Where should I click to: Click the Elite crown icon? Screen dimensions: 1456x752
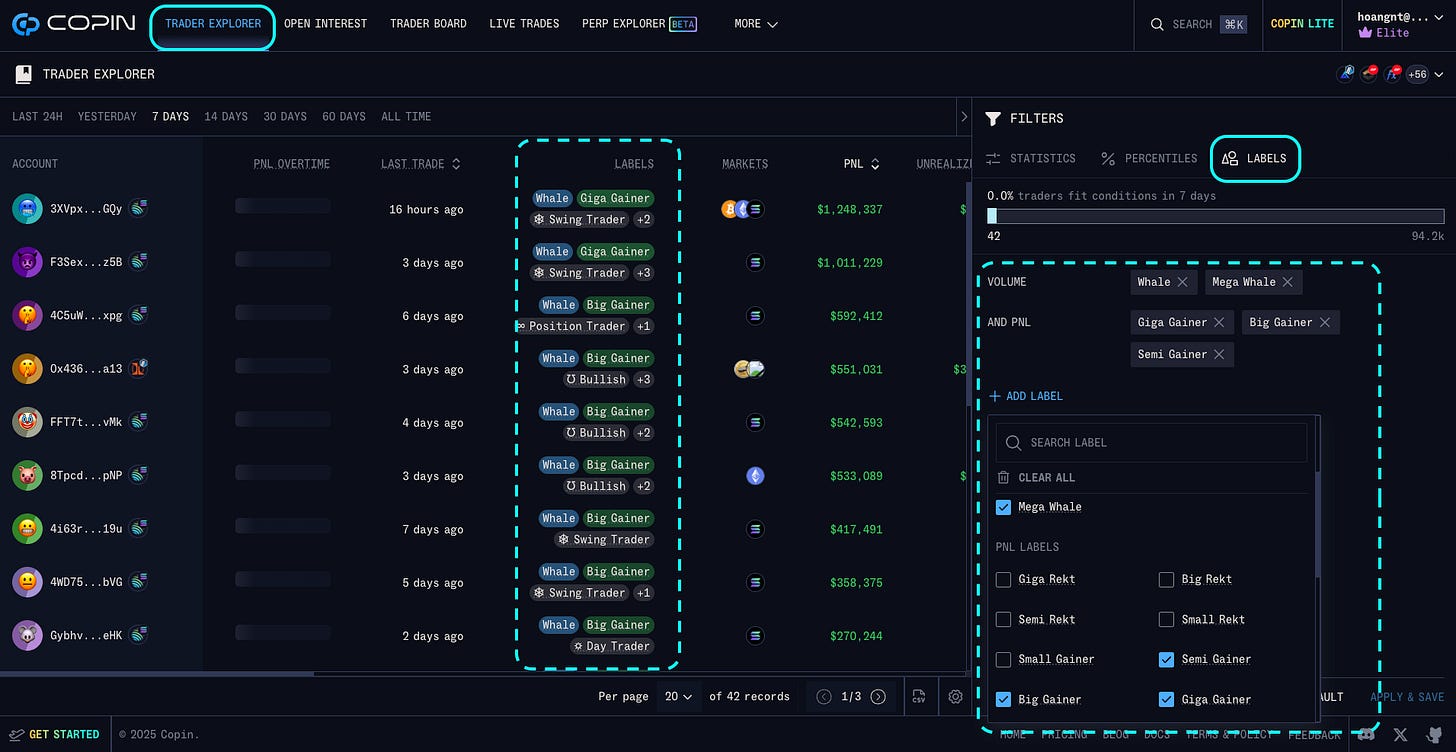pyautogui.click(x=1365, y=33)
